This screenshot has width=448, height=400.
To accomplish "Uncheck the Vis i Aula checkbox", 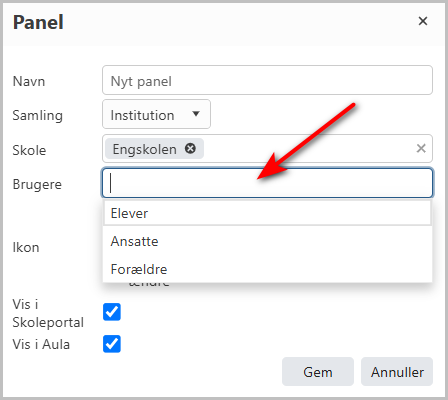I will click(112, 344).
